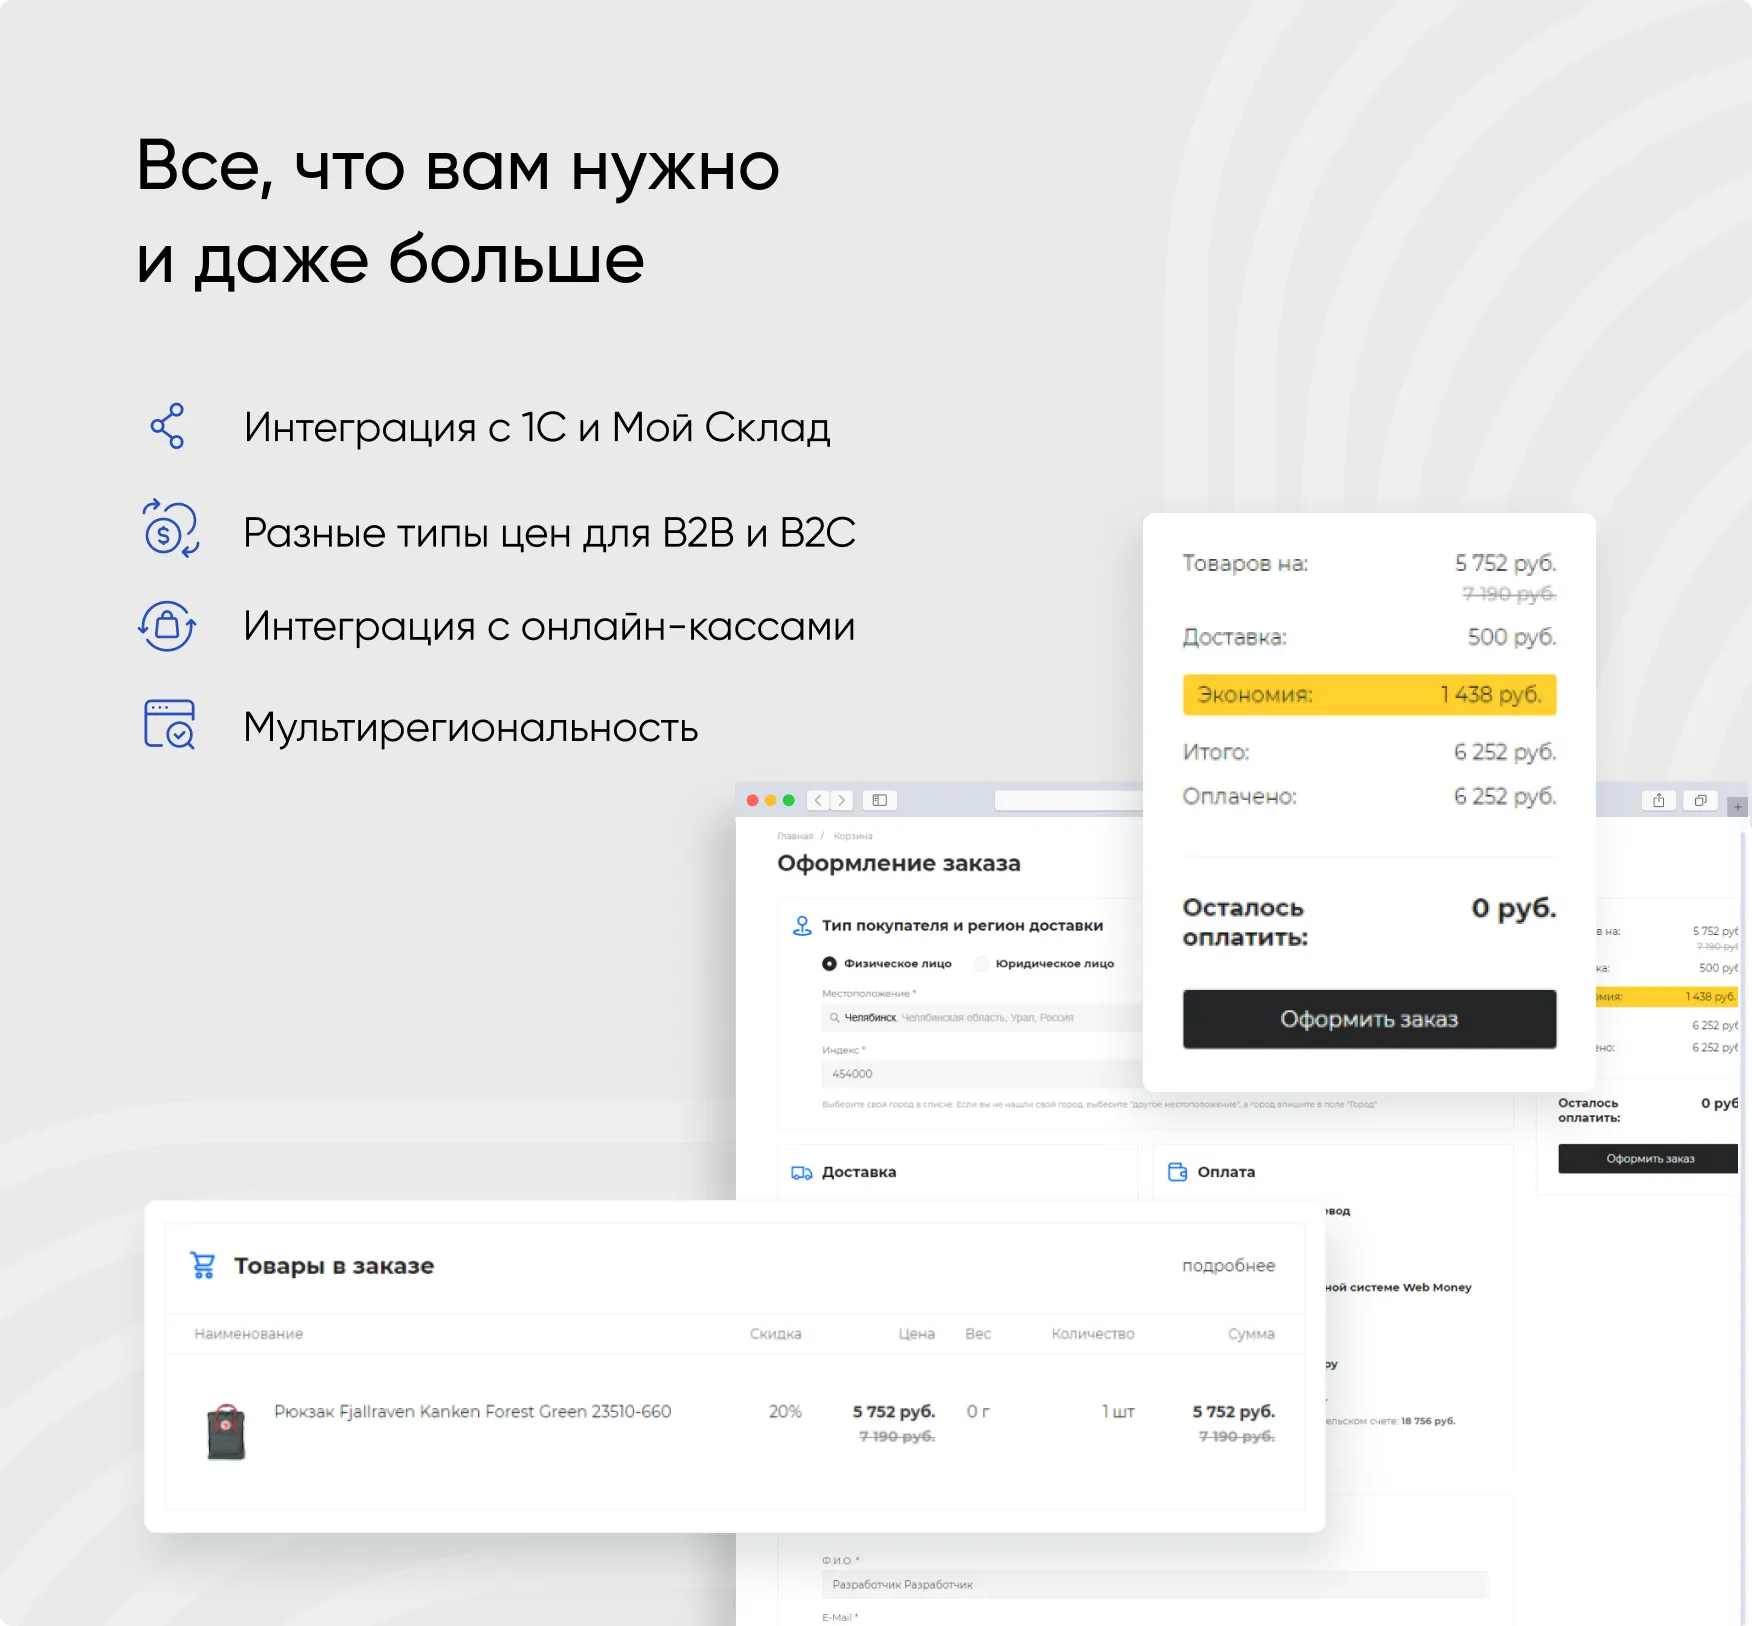Select the Юридическое лицо radio option
The height and width of the screenshot is (1626, 1752).
pyautogui.click(x=981, y=964)
